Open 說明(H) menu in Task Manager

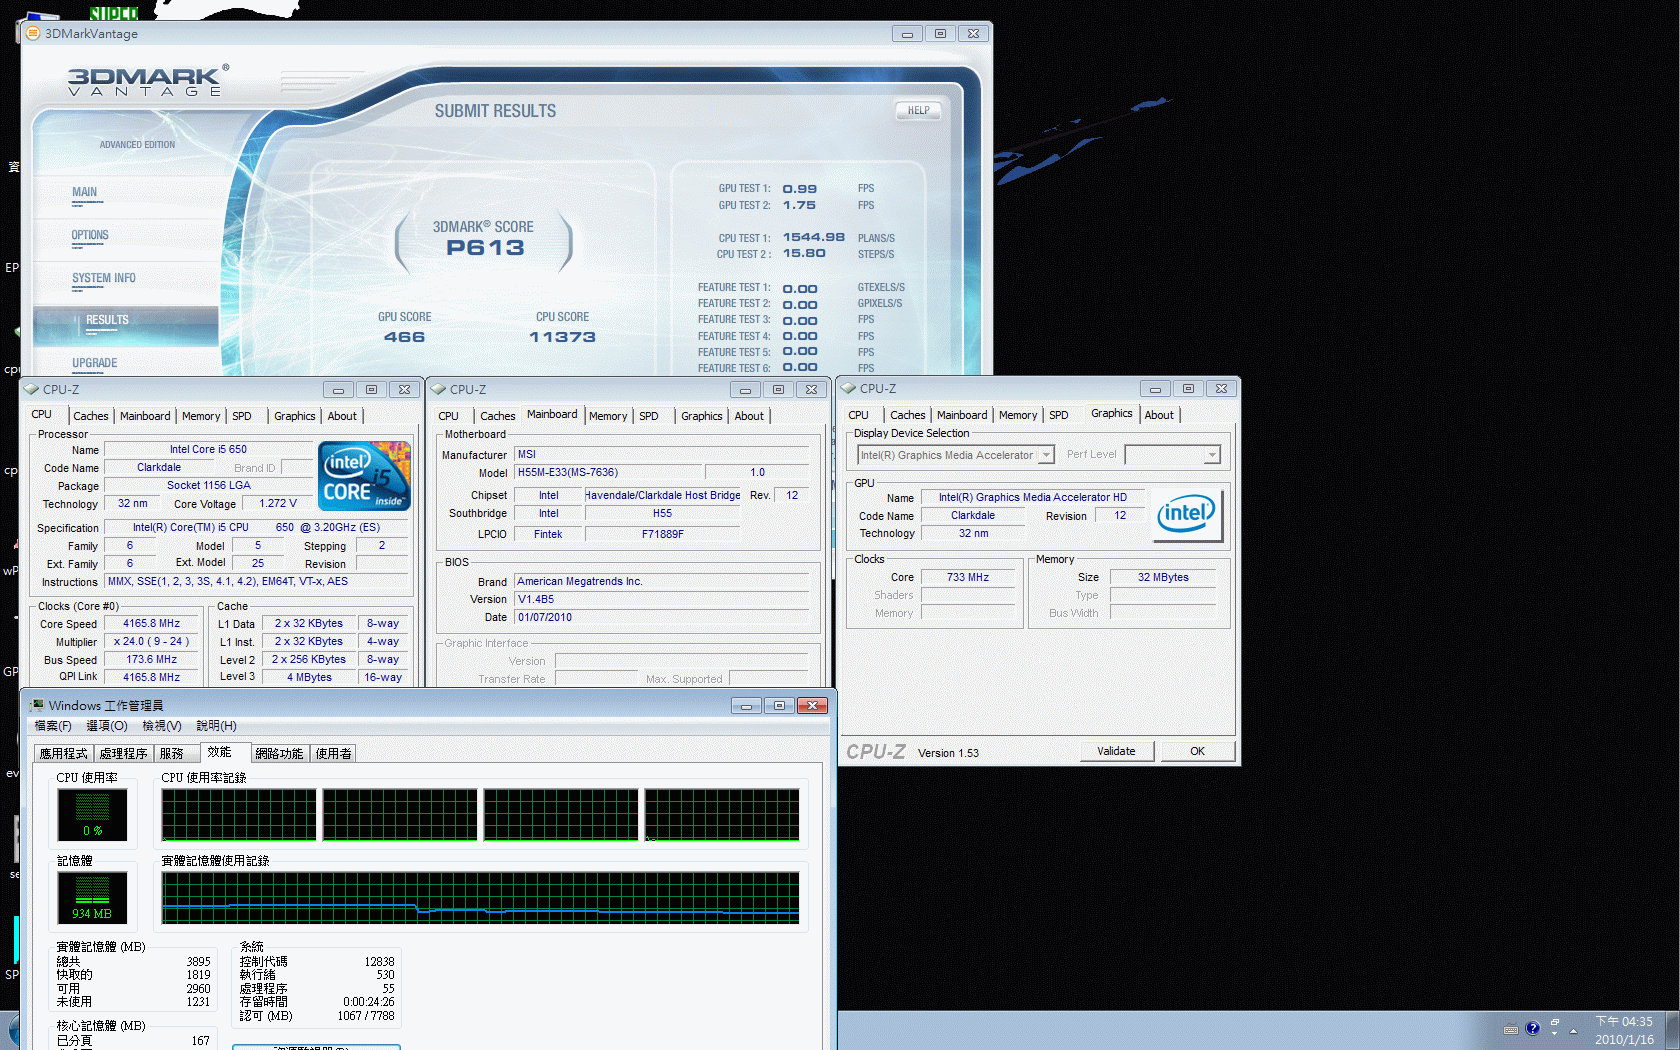coord(217,726)
